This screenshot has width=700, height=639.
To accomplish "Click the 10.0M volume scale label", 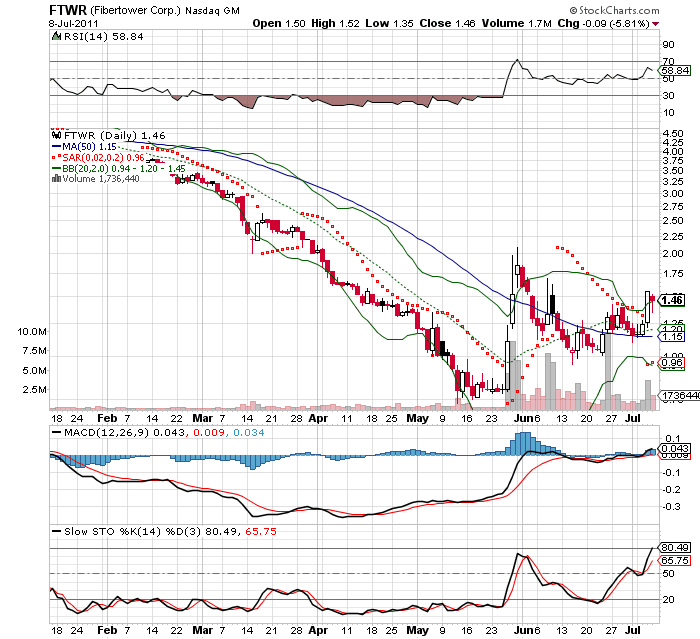I will click(x=32, y=331).
